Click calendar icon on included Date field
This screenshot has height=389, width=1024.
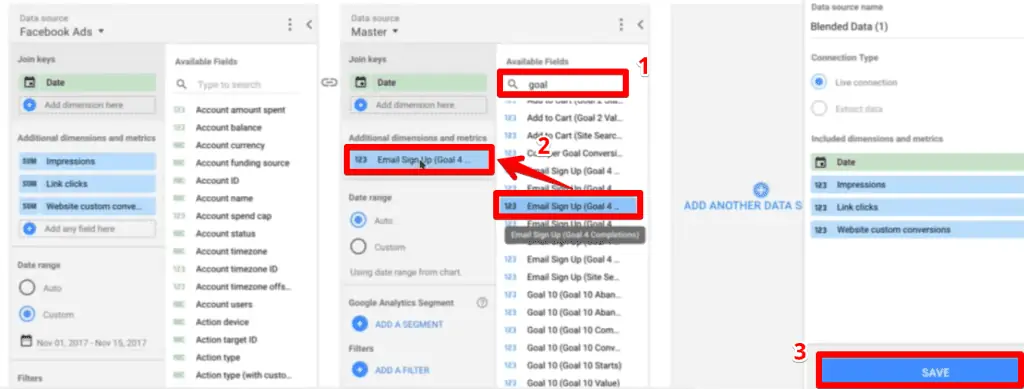pos(820,162)
